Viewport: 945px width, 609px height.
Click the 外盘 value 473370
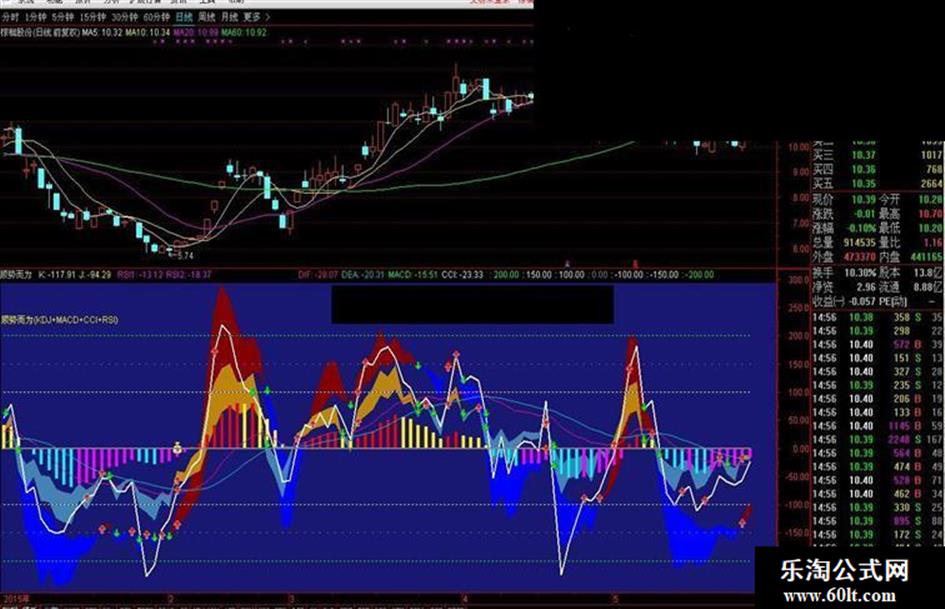pos(859,257)
